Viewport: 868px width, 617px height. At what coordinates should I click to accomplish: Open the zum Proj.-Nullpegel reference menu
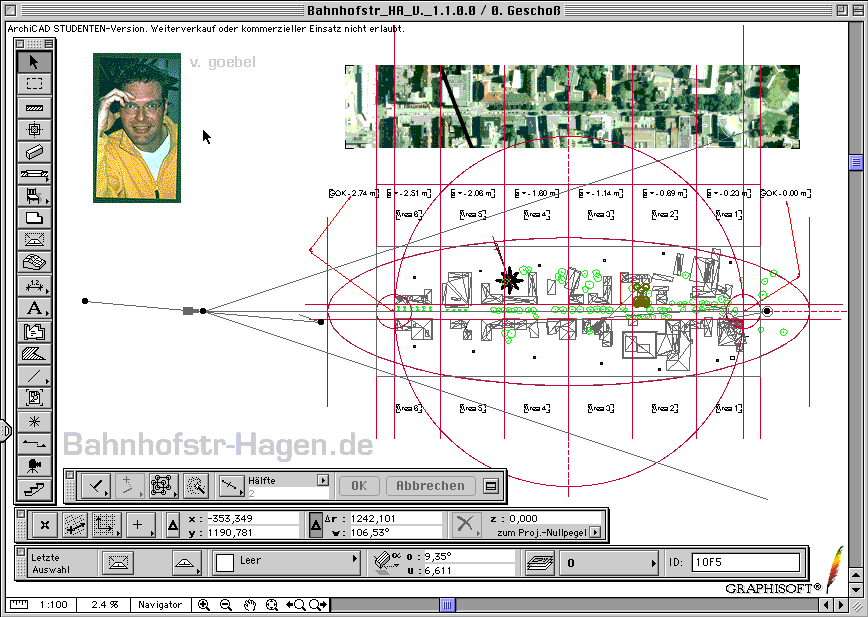[595, 533]
